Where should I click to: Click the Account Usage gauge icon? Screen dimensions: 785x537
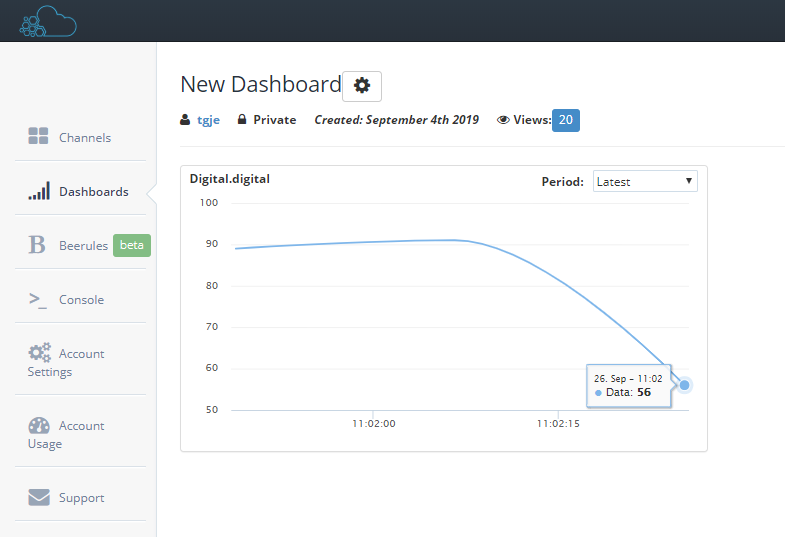point(39,425)
